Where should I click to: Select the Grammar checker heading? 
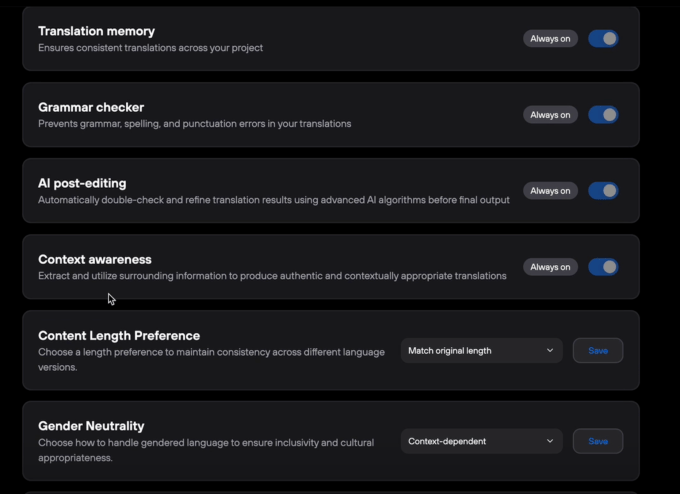91,107
